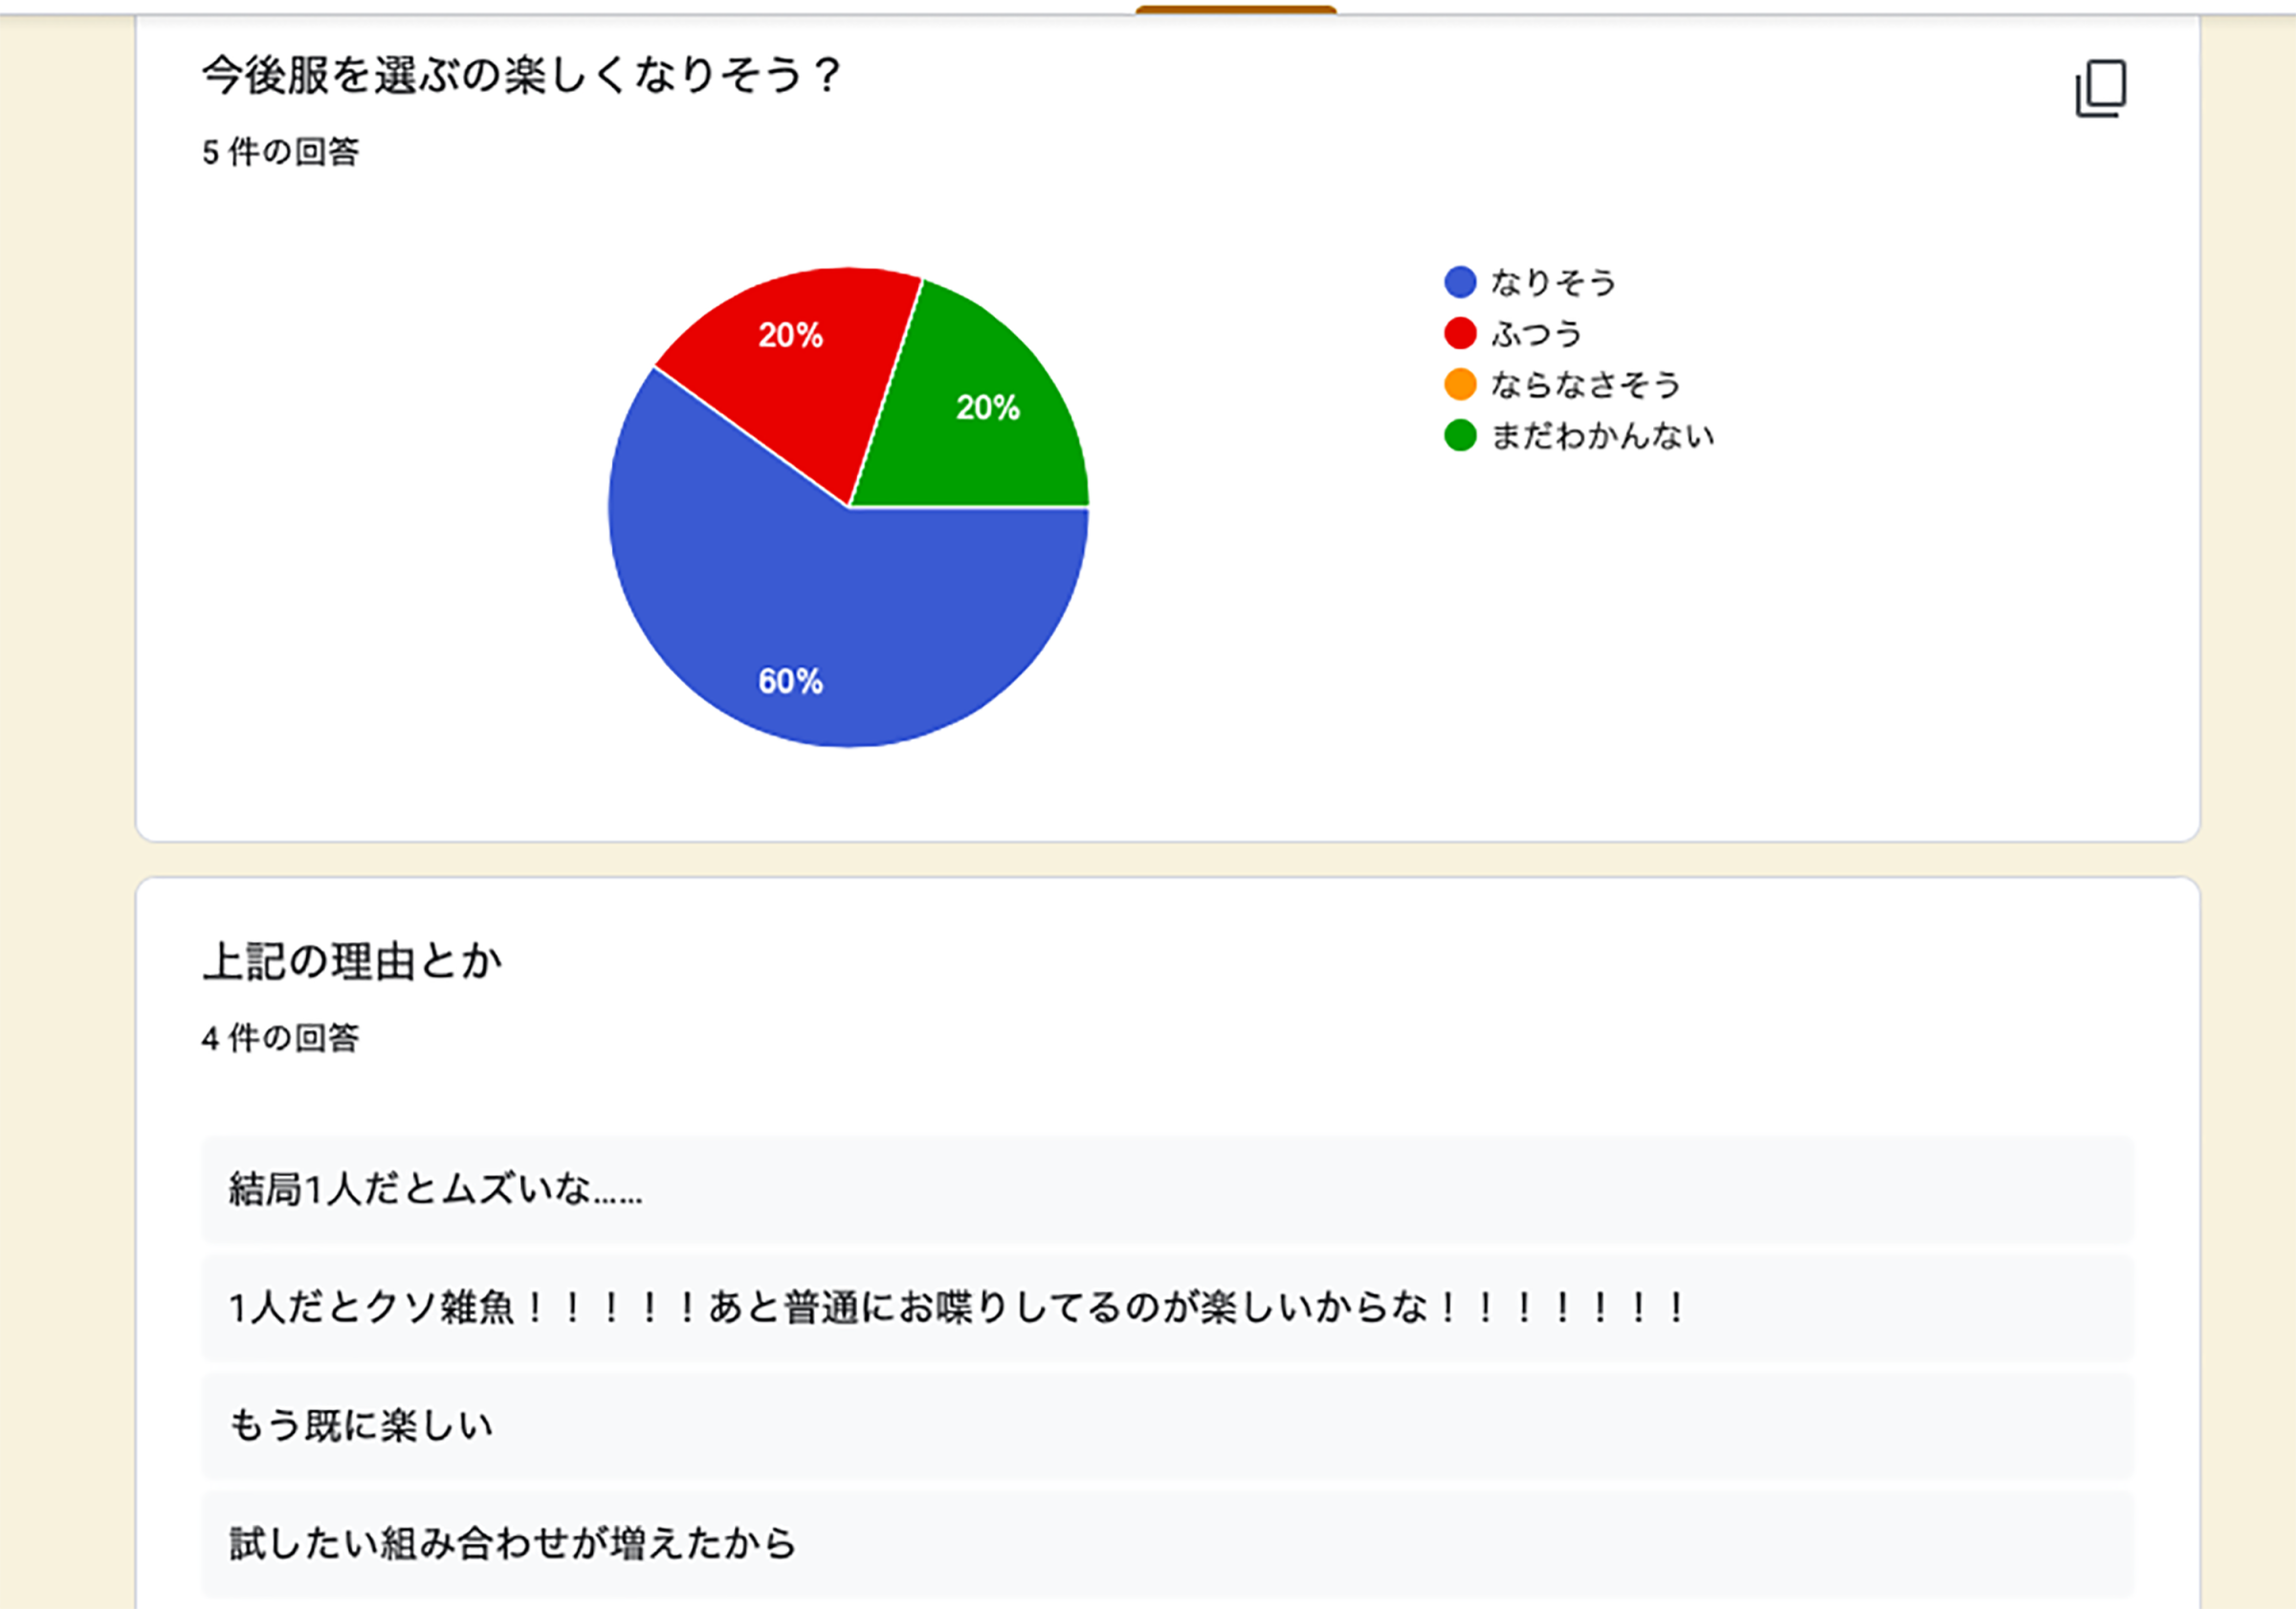Select the ふつう legend label text
The height and width of the screenshot is (1609, 2296).
[1536, 334]
